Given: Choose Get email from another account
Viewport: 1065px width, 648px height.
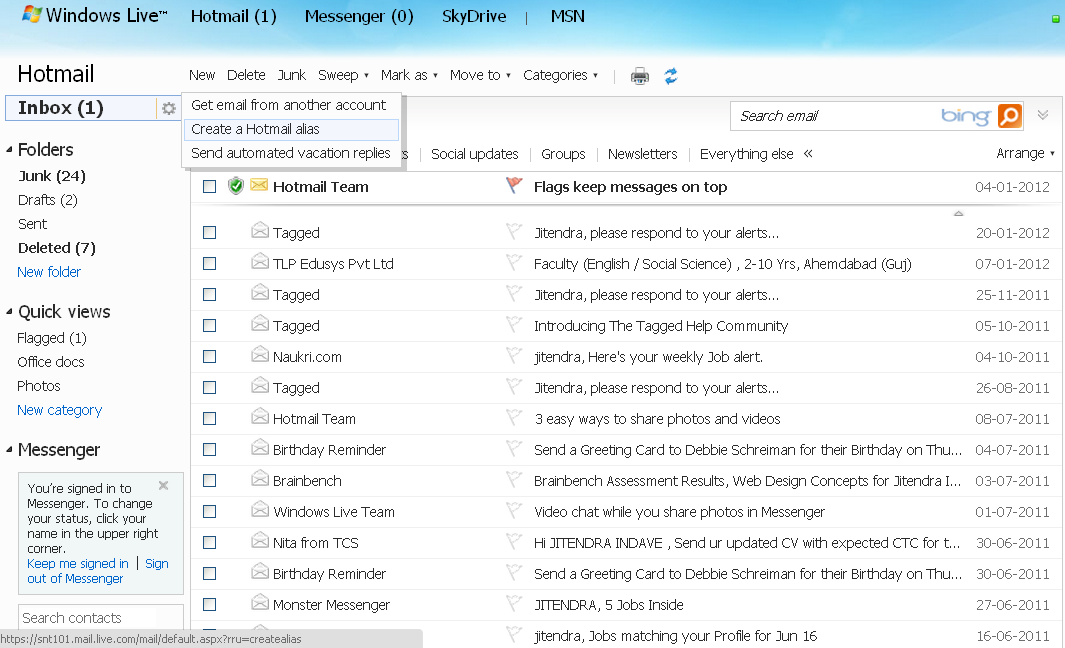Looking at the screenshot, I should point(289,105).
